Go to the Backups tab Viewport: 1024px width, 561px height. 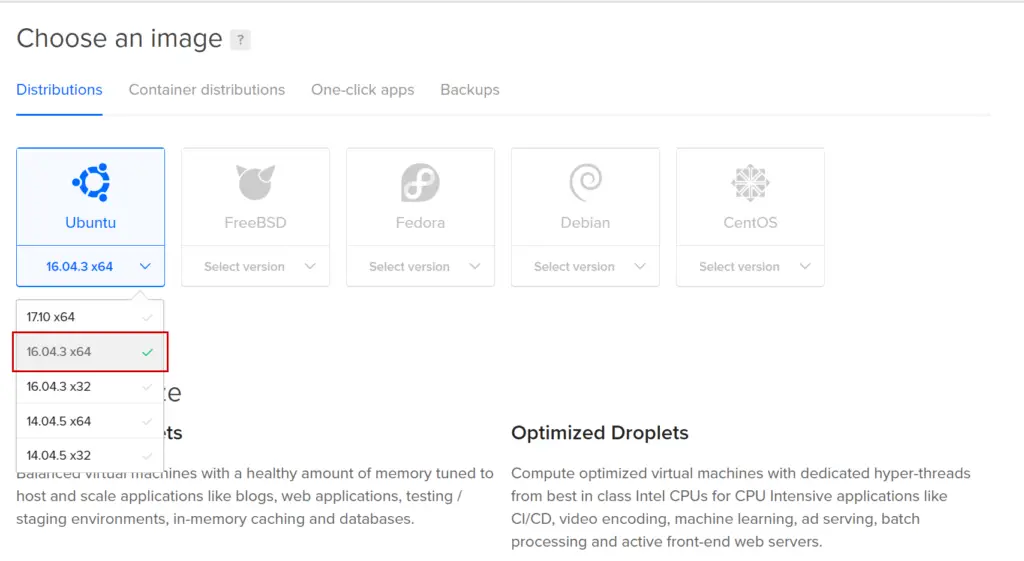point(470,89)
